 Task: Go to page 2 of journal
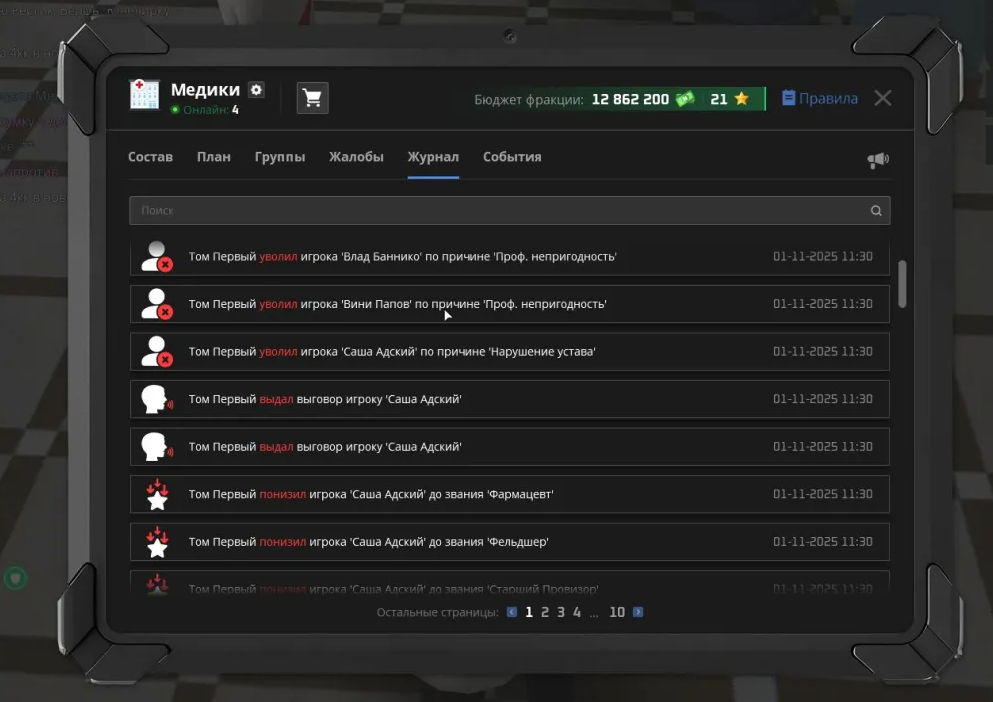(x=545, y=612)
